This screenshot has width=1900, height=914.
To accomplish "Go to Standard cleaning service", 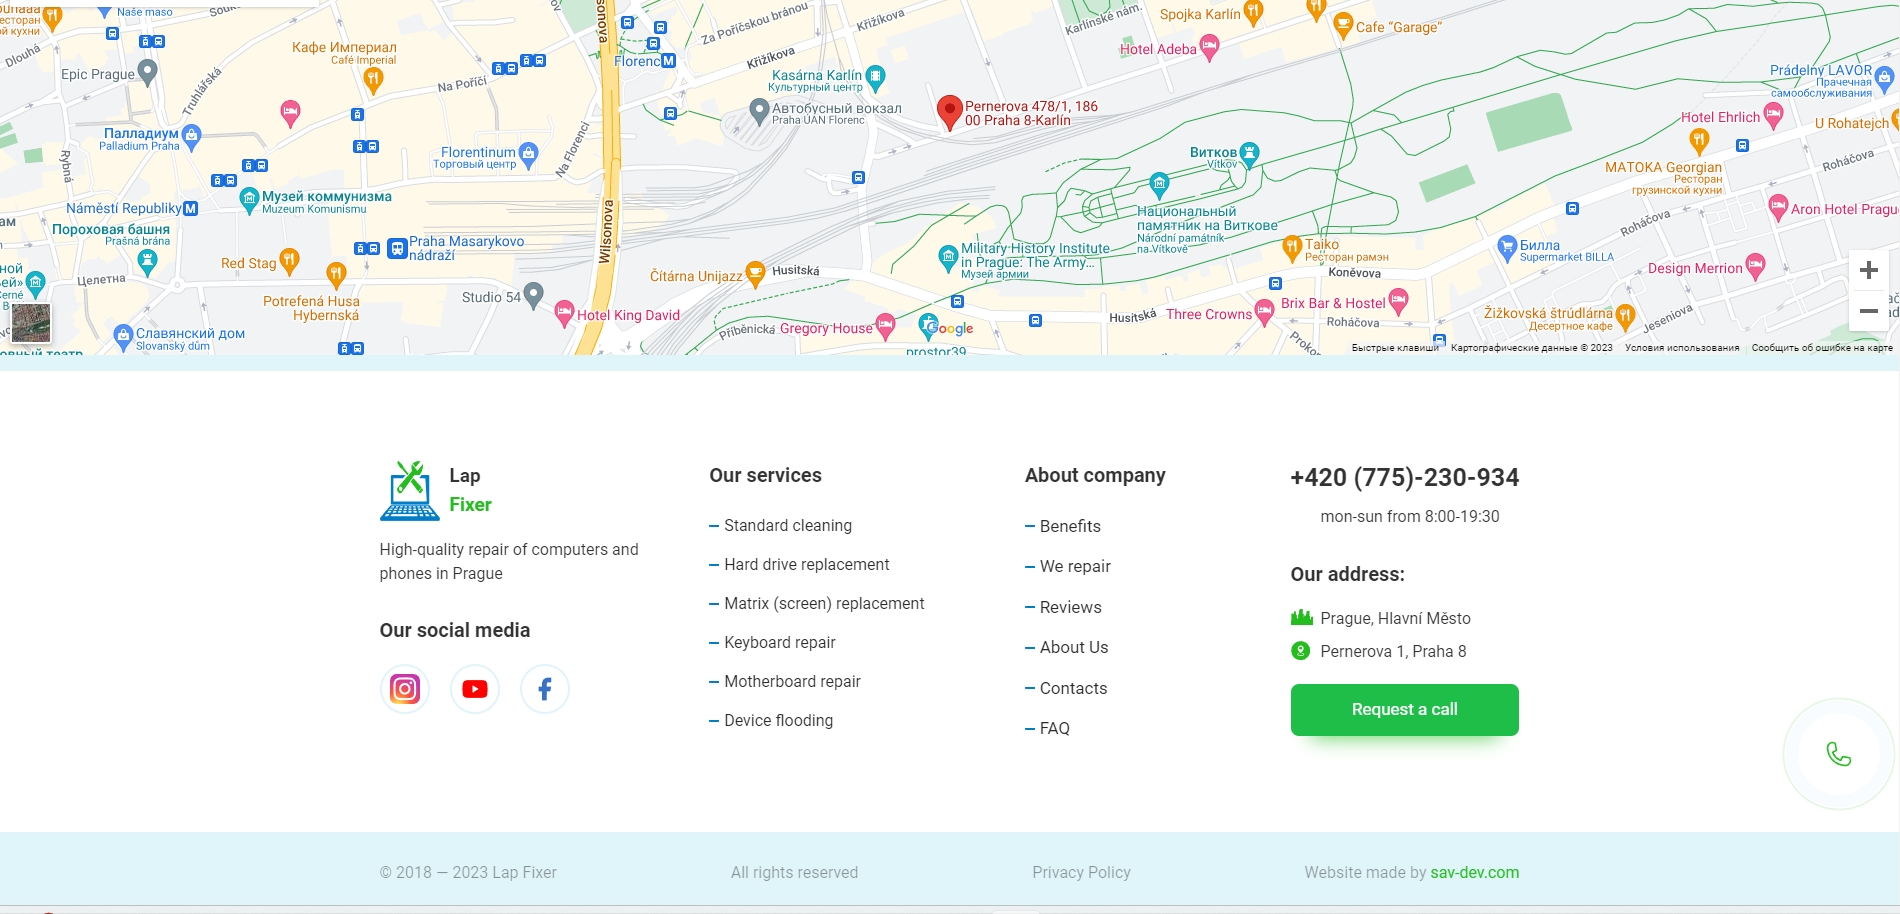I will point(787,526).
